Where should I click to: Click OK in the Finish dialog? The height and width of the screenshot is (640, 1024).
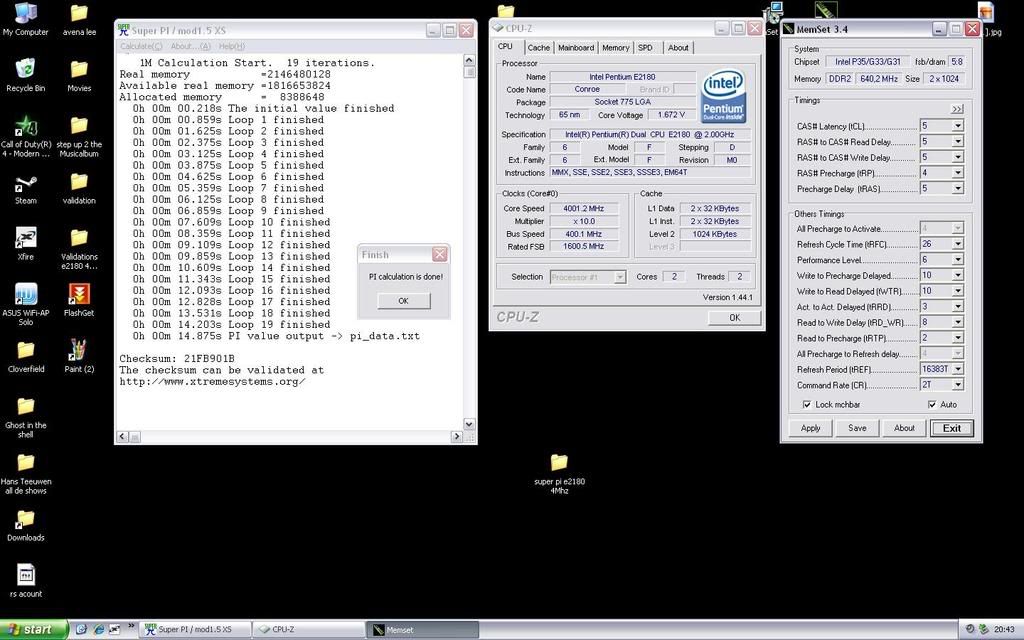[404, 300]
